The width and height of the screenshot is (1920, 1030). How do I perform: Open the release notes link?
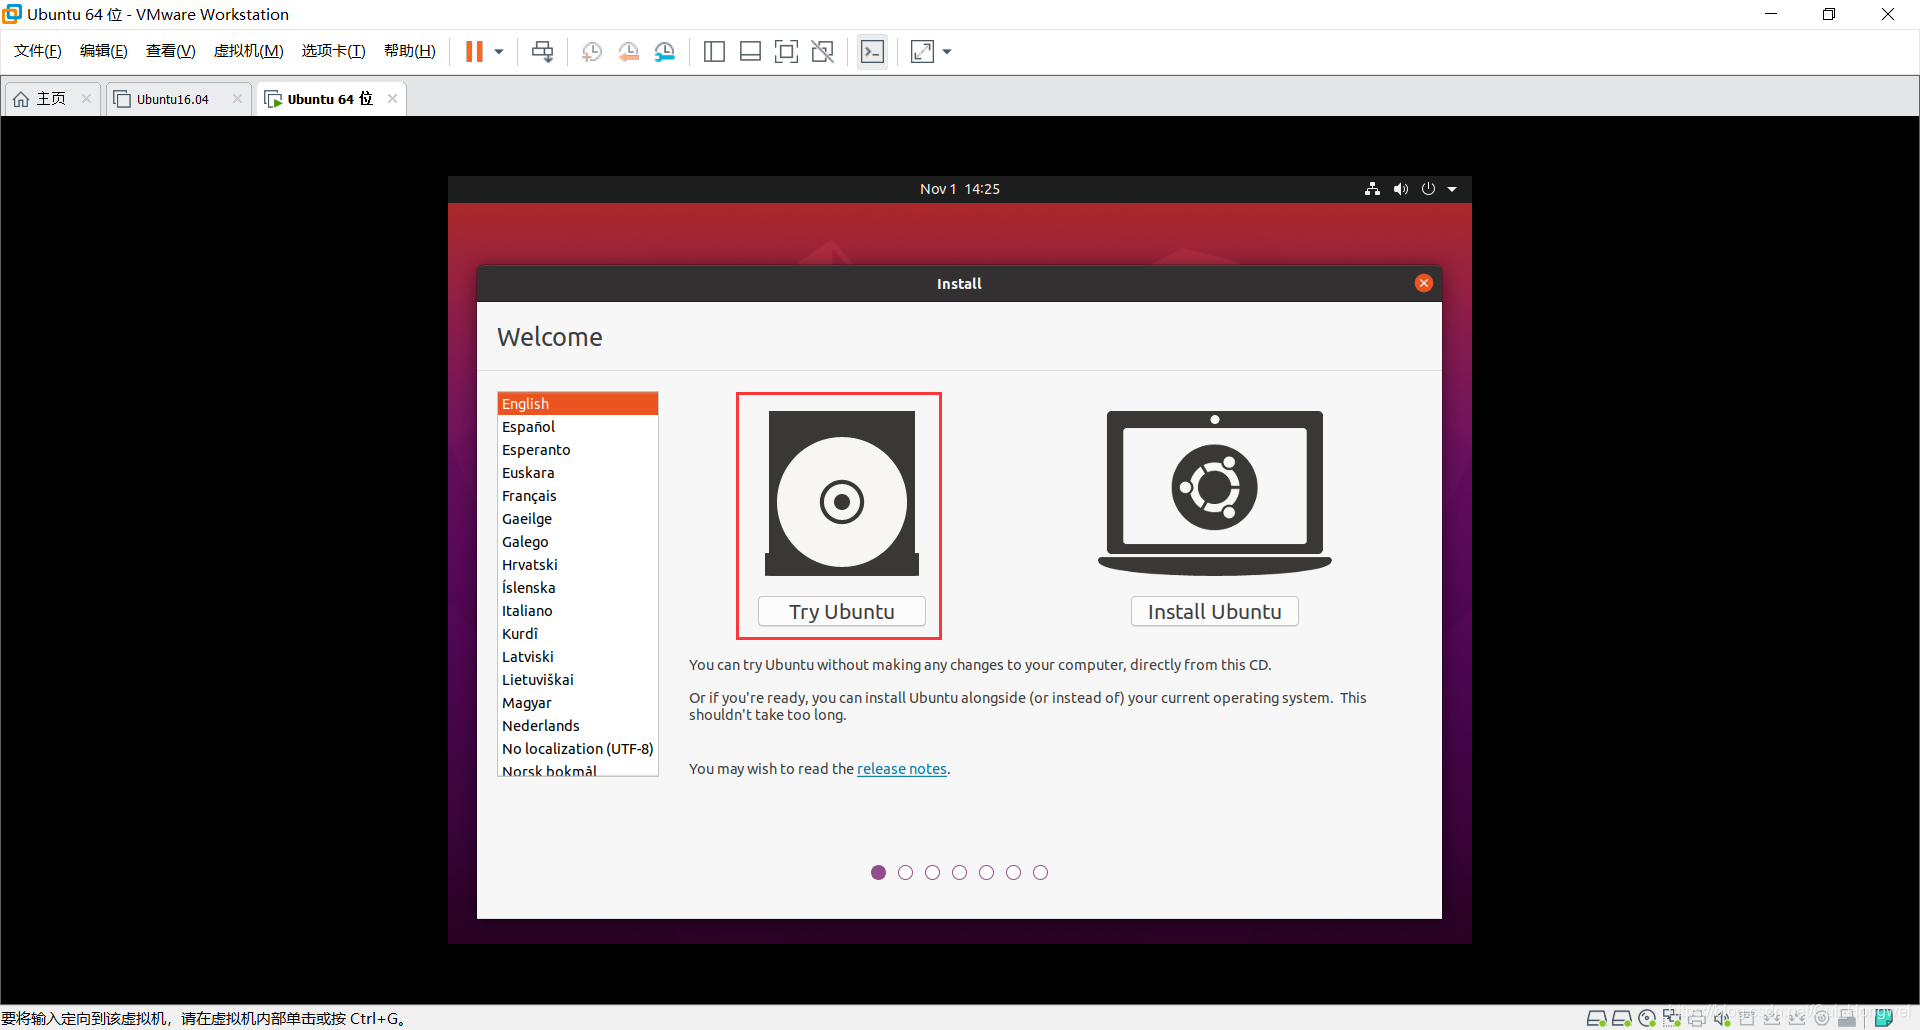click(x=902, y=769)
